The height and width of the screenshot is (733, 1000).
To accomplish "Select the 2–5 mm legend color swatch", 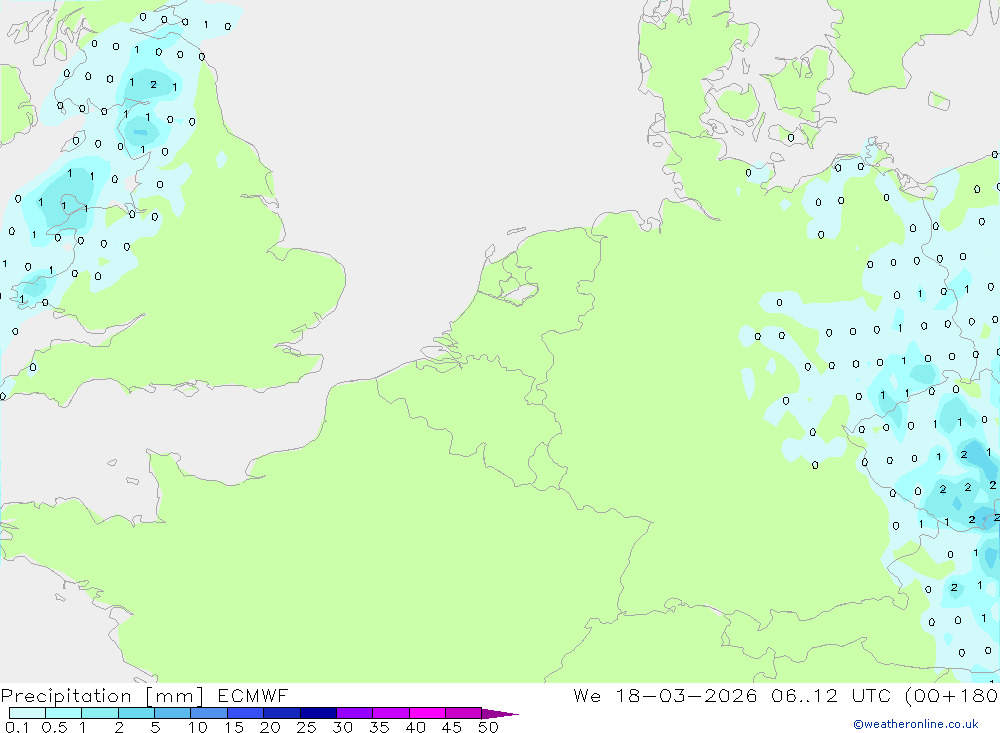I will coord(136,713).
